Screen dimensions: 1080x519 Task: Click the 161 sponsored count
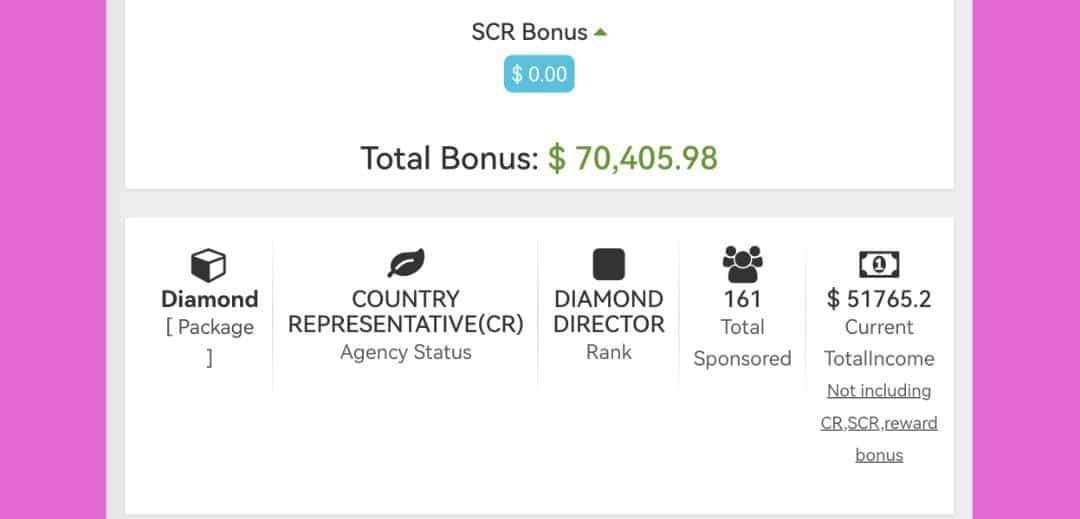point(742,299)
